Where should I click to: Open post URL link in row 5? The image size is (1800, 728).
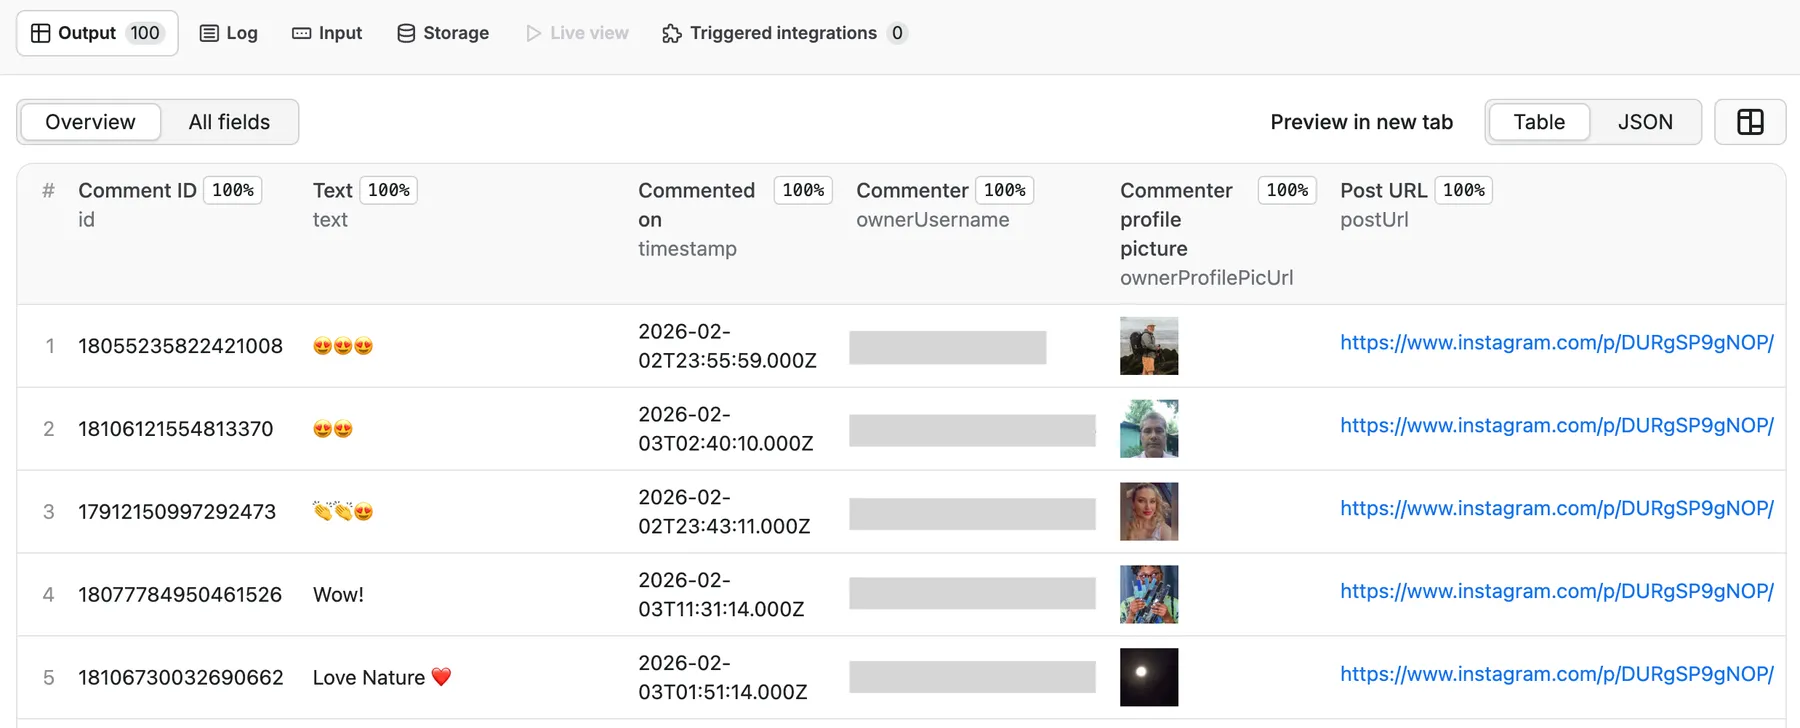tap(1557, 674)
